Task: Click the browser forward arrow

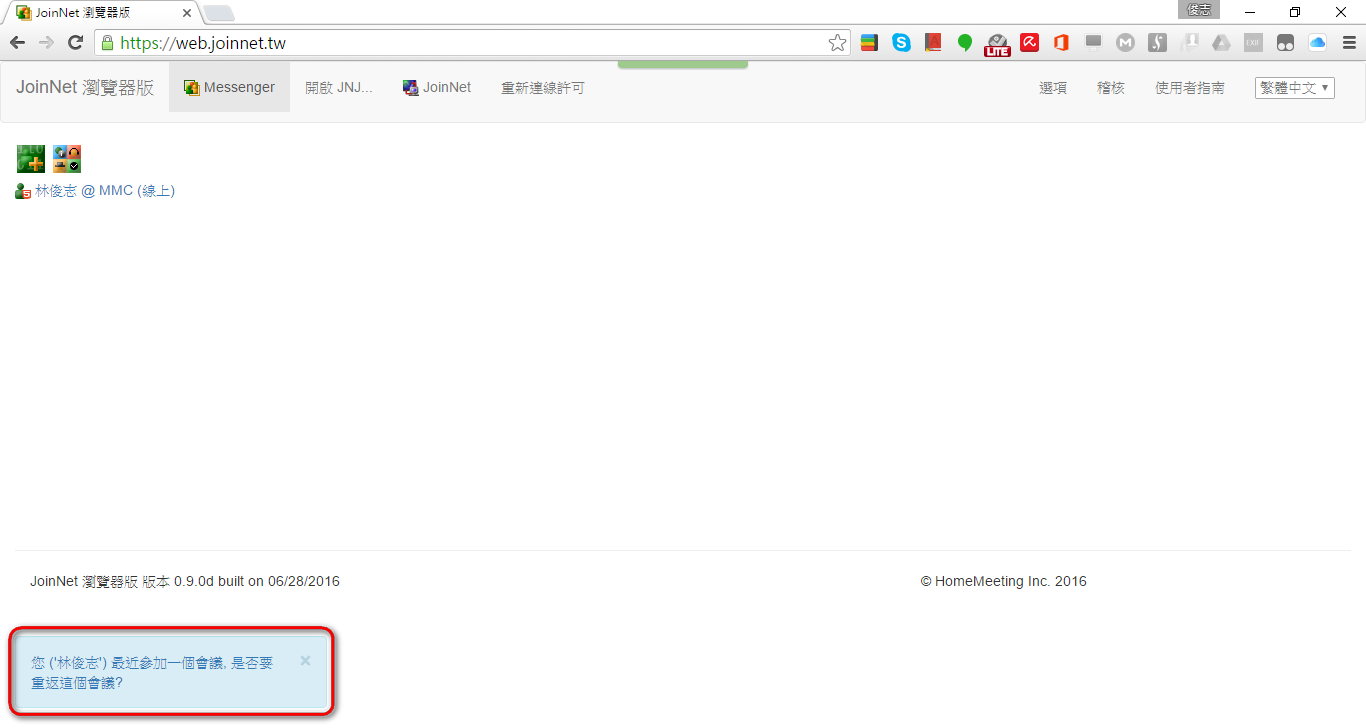Action: [46, 42]
